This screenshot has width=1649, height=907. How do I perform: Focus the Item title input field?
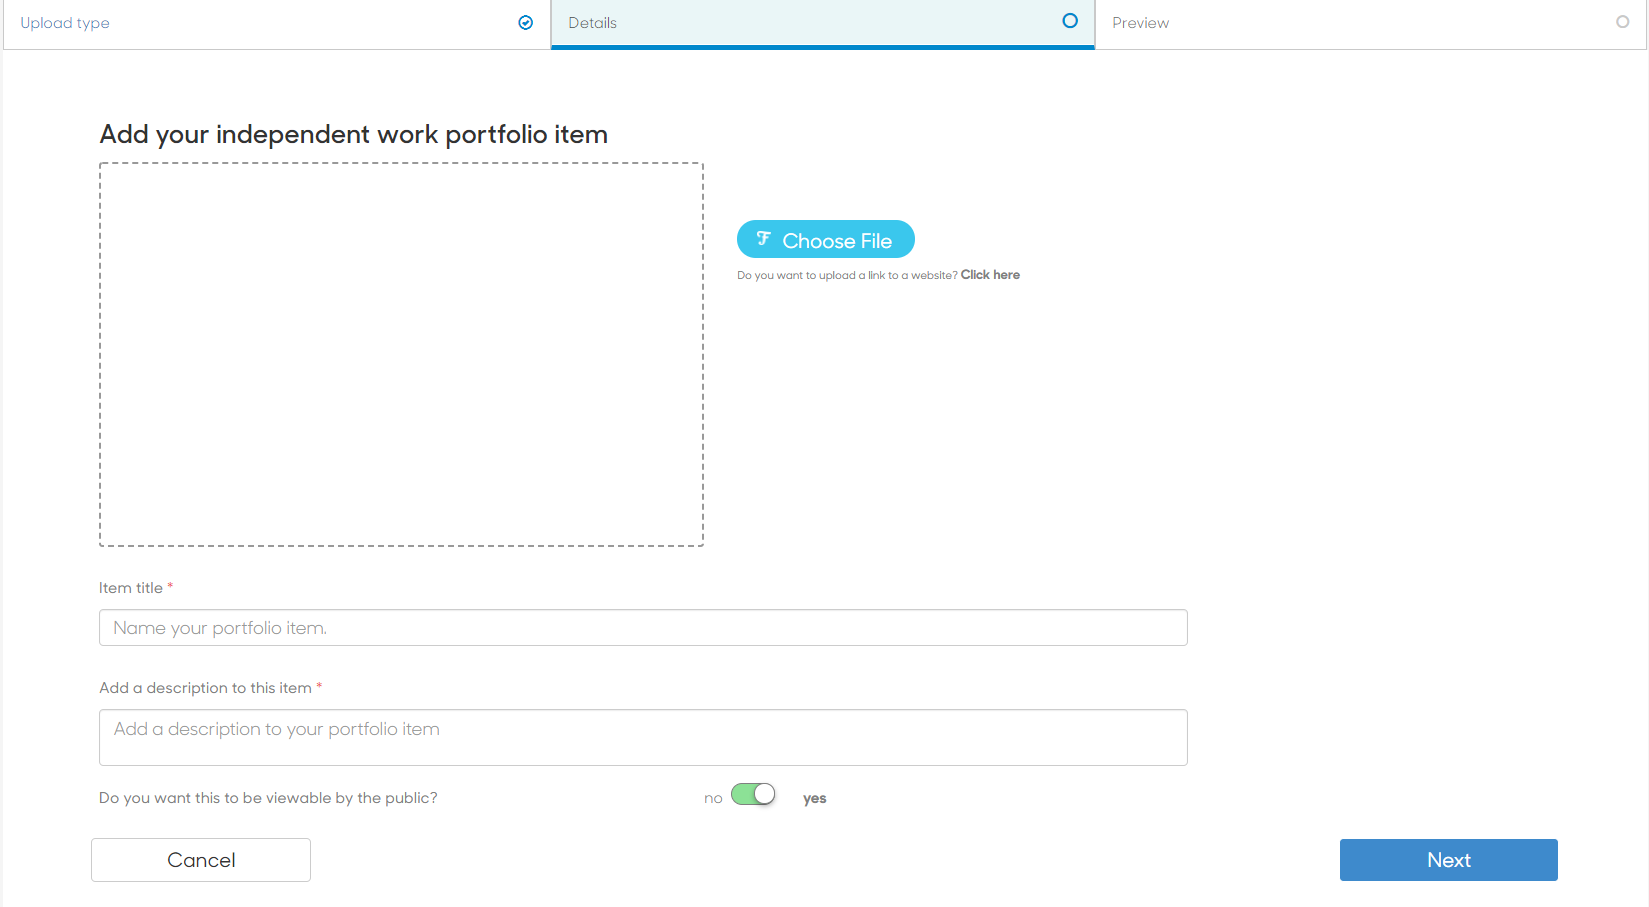pyautogui.click(x=643, y=628)
